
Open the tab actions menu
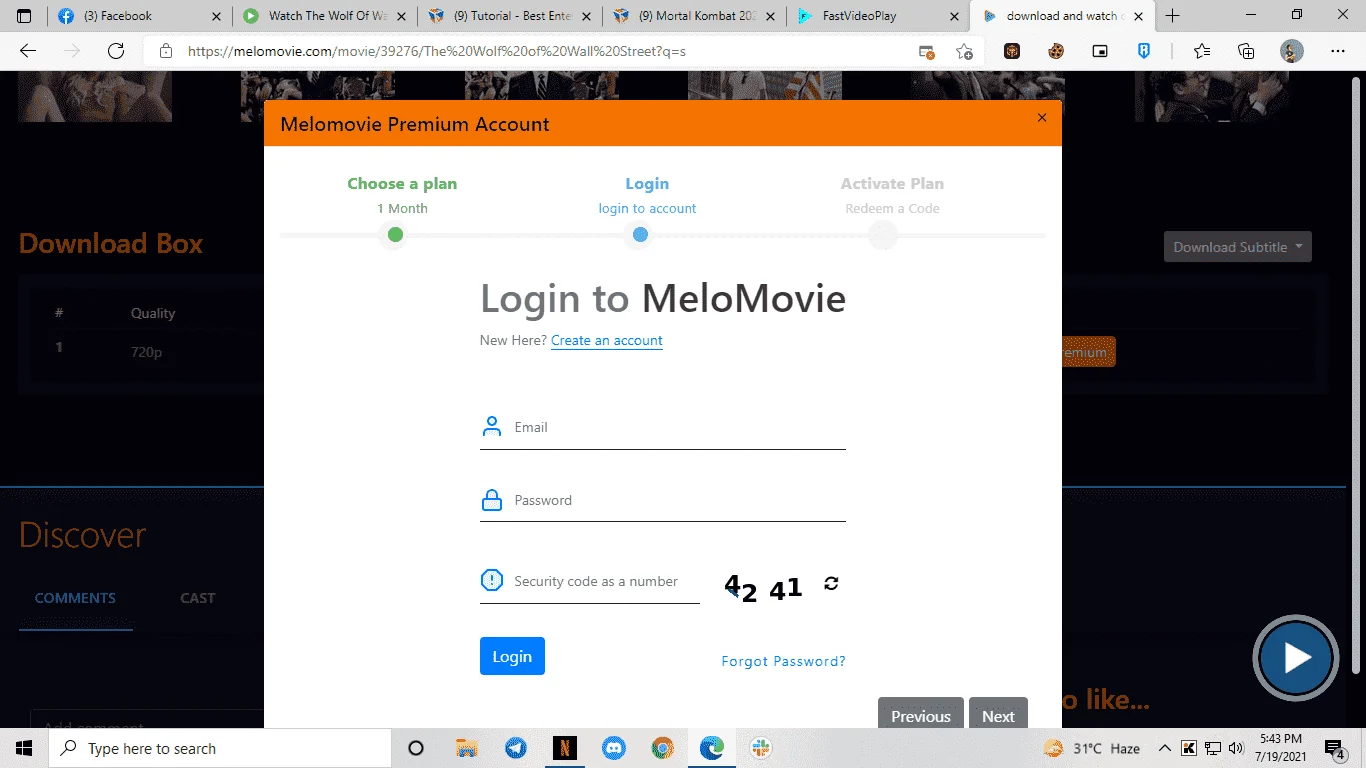(24, 16)
